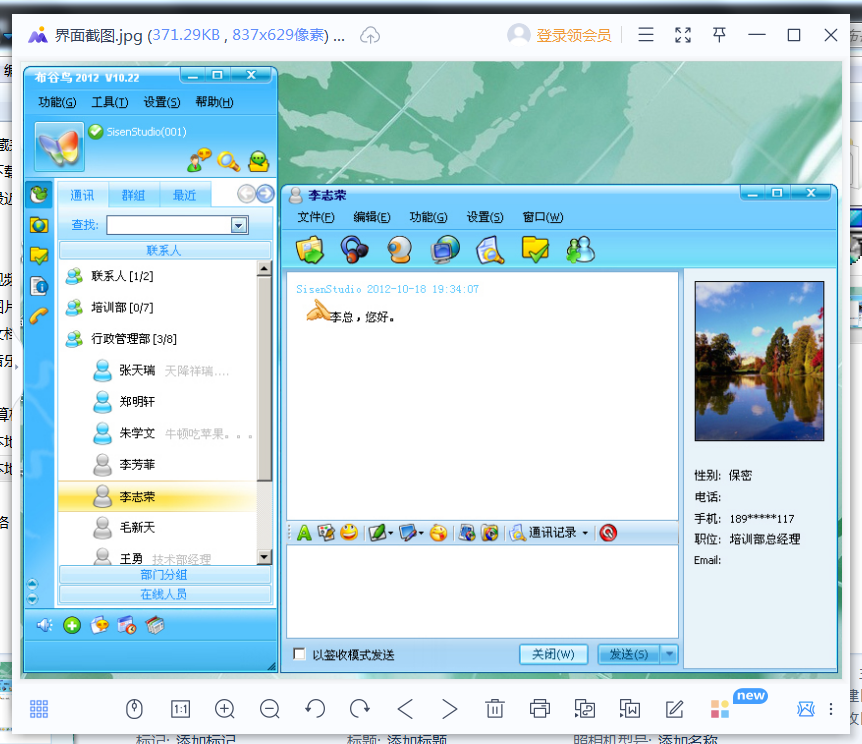Enable 以签收模式发送 checkbox
Image resolution: width=862 pixels, height=744 pixels.
point(300,655)
